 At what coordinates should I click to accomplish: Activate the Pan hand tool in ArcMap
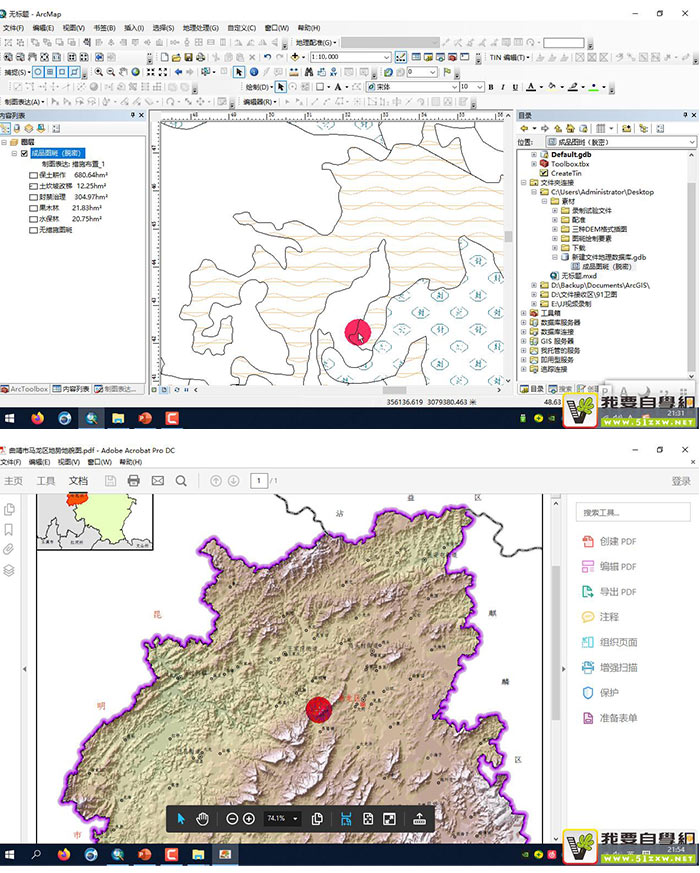click(x=123, y=72)
